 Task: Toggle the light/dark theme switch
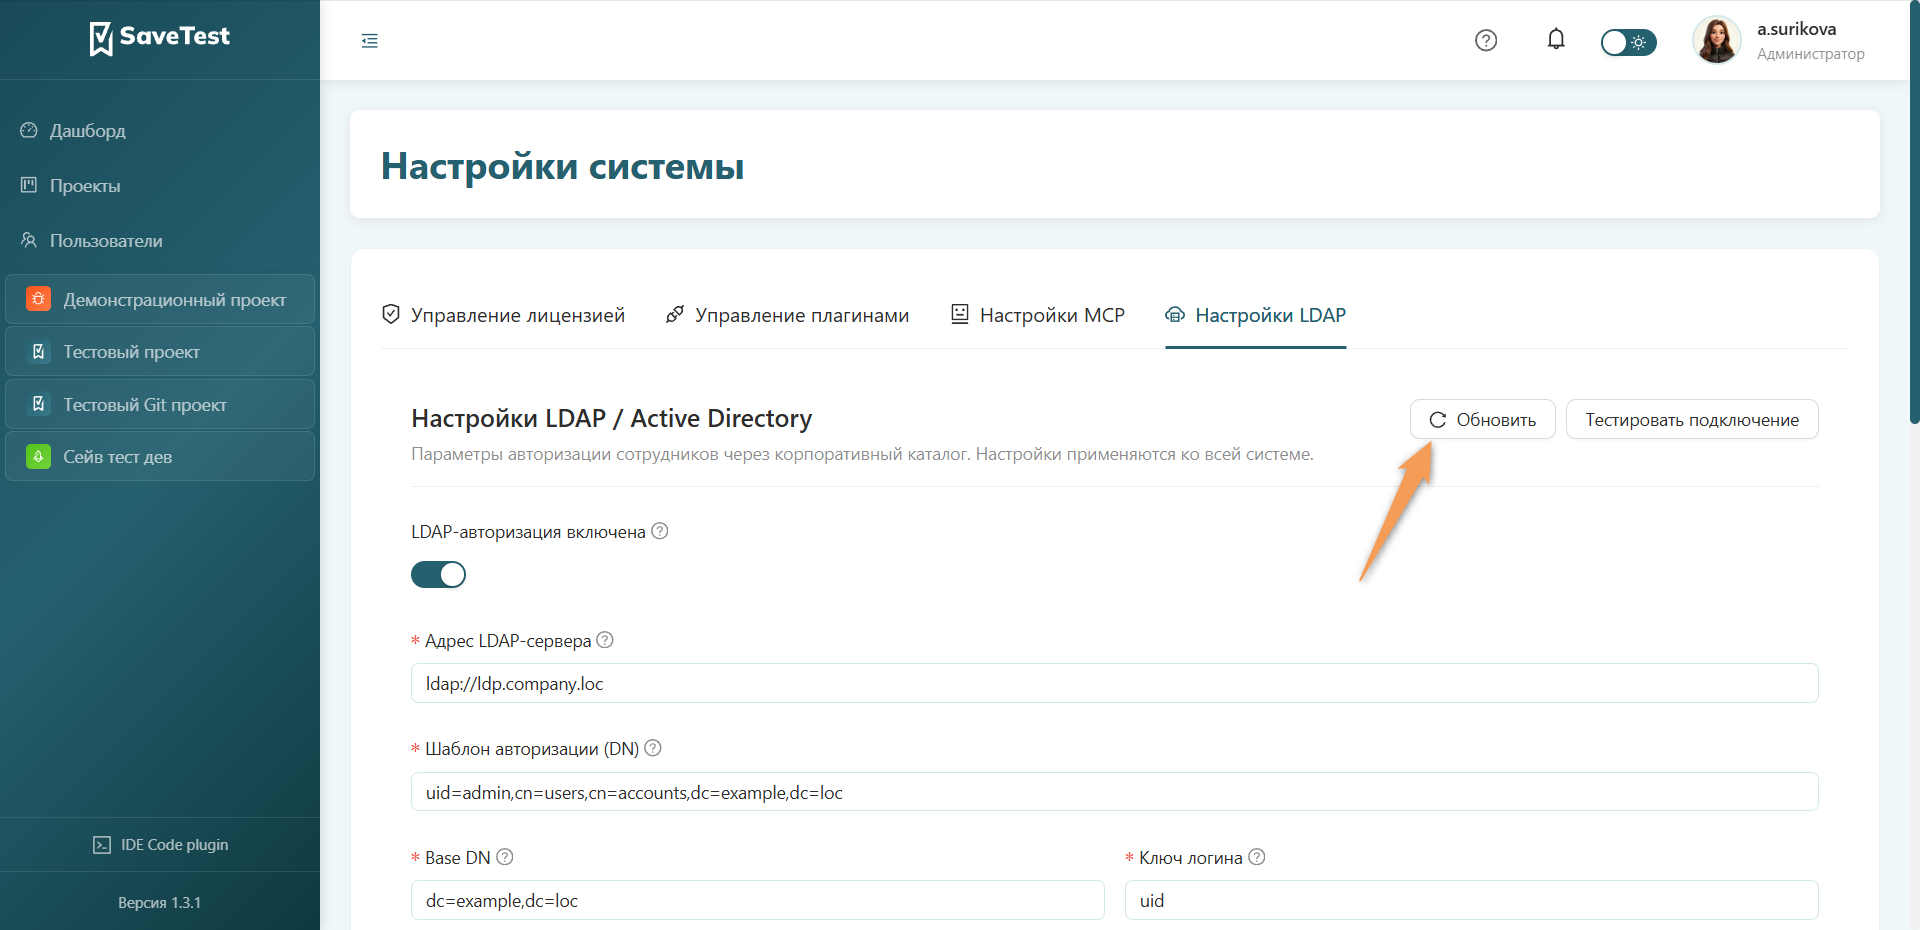[x=1628, y=42]
